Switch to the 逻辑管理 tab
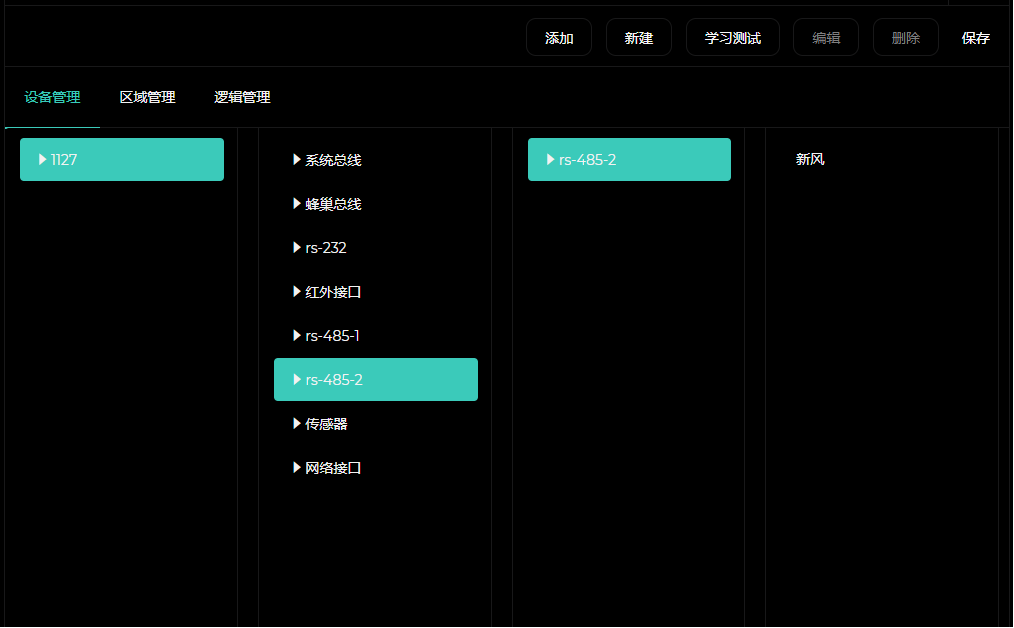This screenshot has height=628, width=1014. click(x=242, y=97)
